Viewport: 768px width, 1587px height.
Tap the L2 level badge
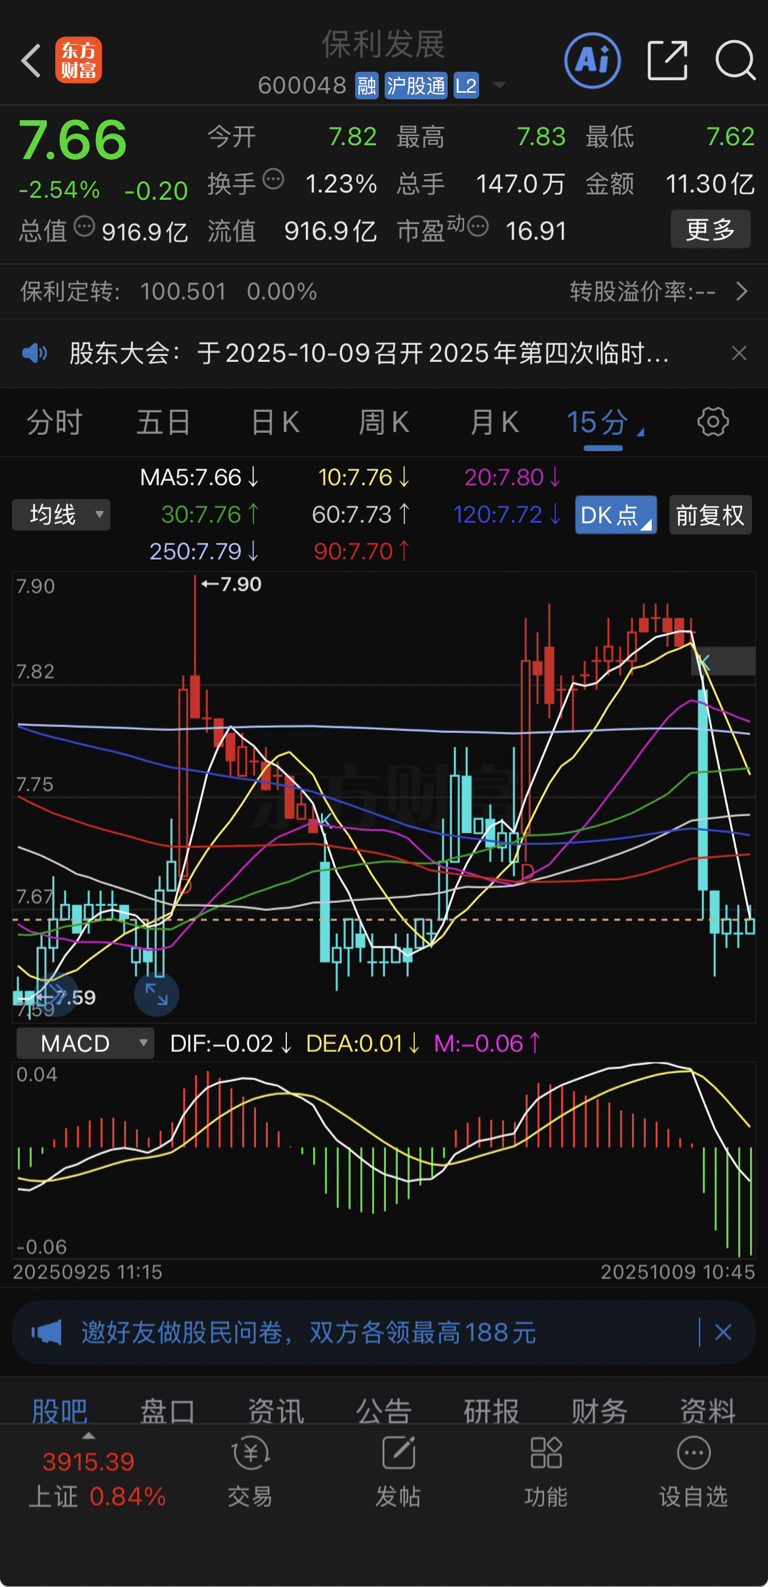[466, 86]
